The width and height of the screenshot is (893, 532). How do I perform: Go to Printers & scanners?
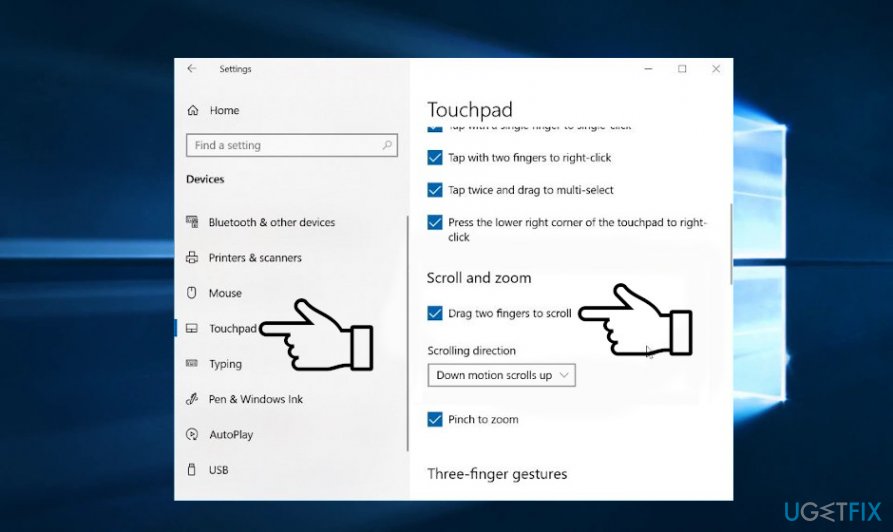255,257
